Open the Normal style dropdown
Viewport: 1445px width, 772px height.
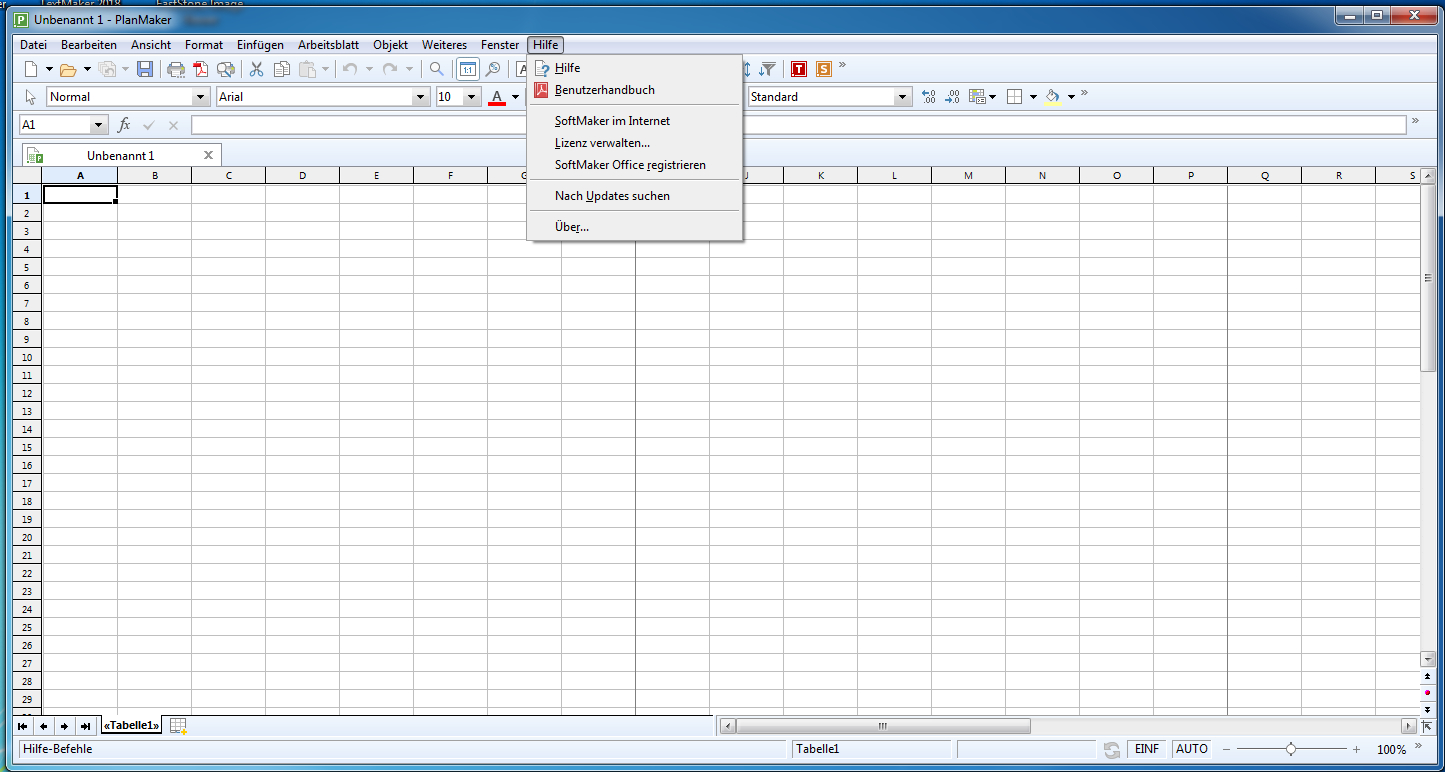(x=199, y=97)
